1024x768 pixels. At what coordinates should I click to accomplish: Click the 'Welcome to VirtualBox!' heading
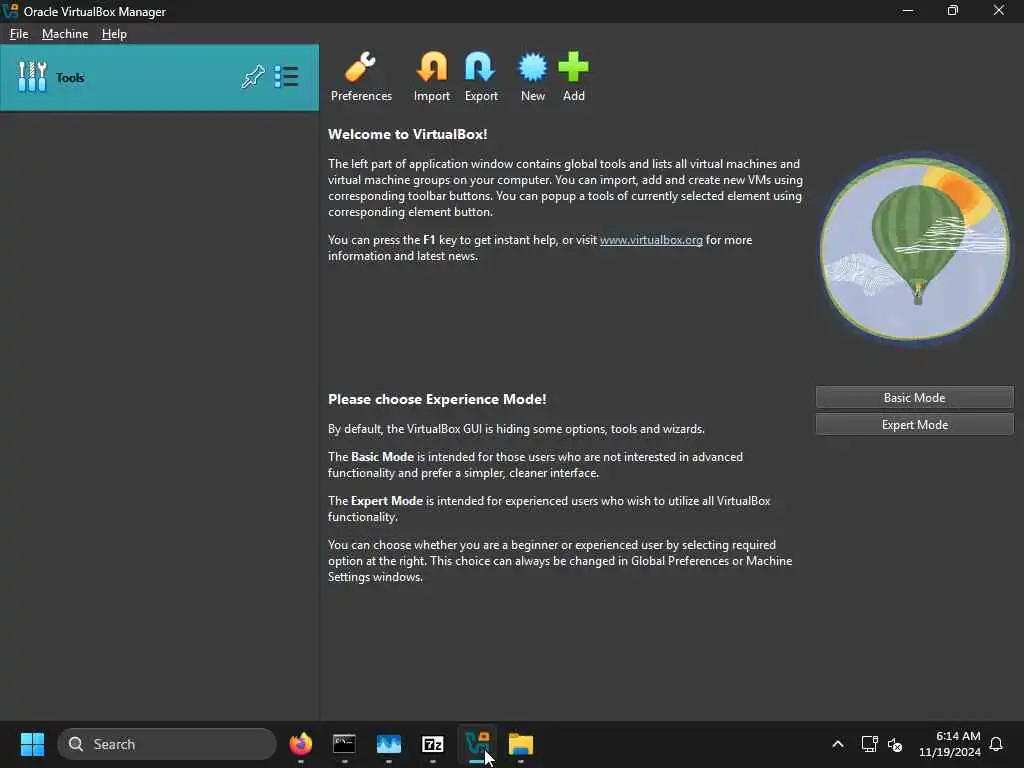(x=408, y=135)
